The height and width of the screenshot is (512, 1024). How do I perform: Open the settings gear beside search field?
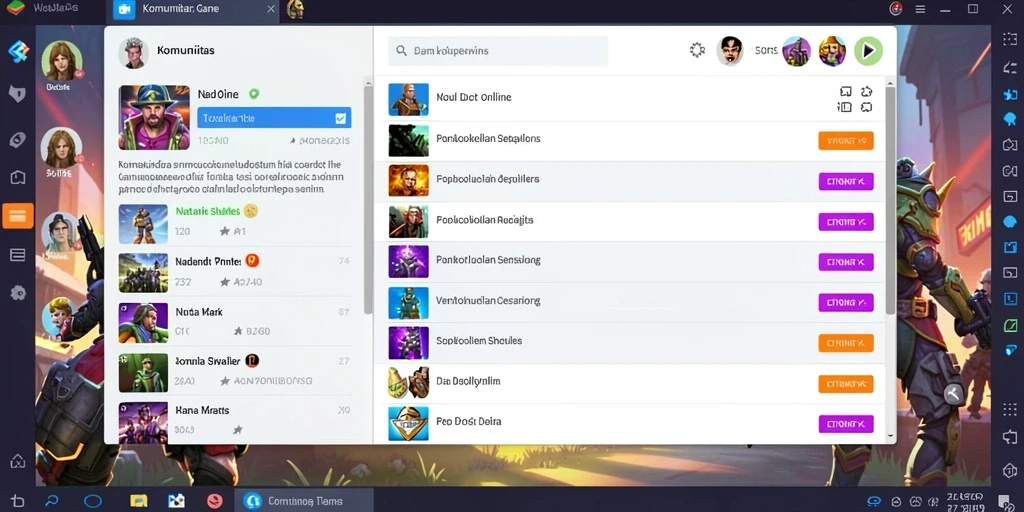[697, 50]
